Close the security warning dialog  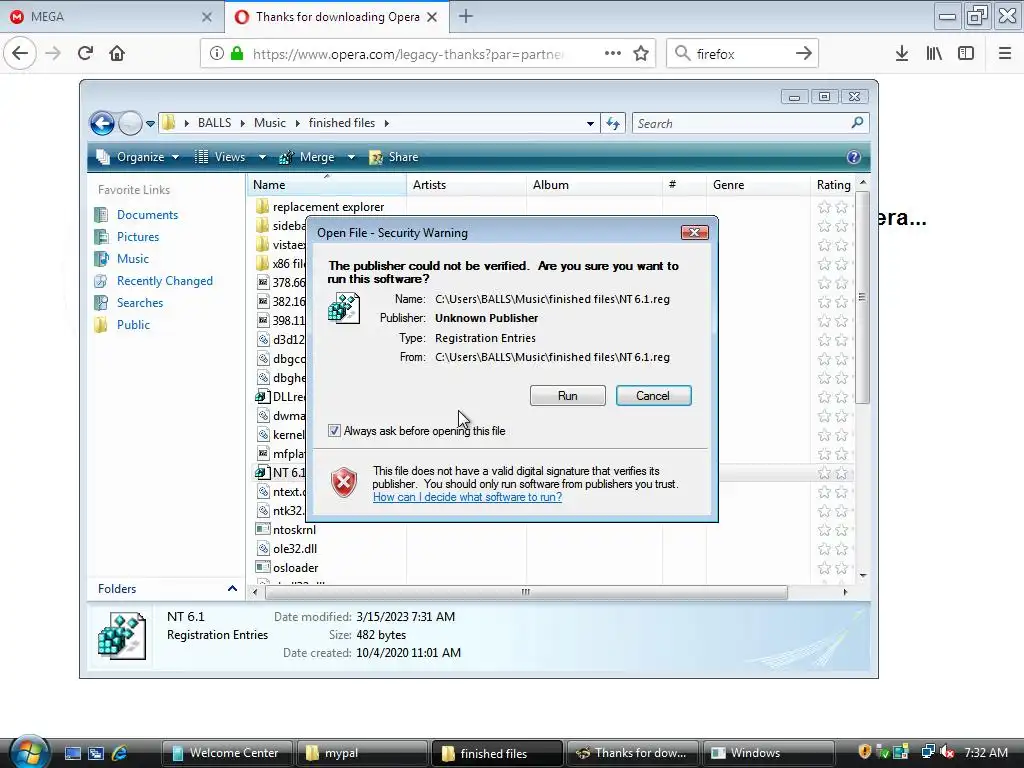(694, 232)
